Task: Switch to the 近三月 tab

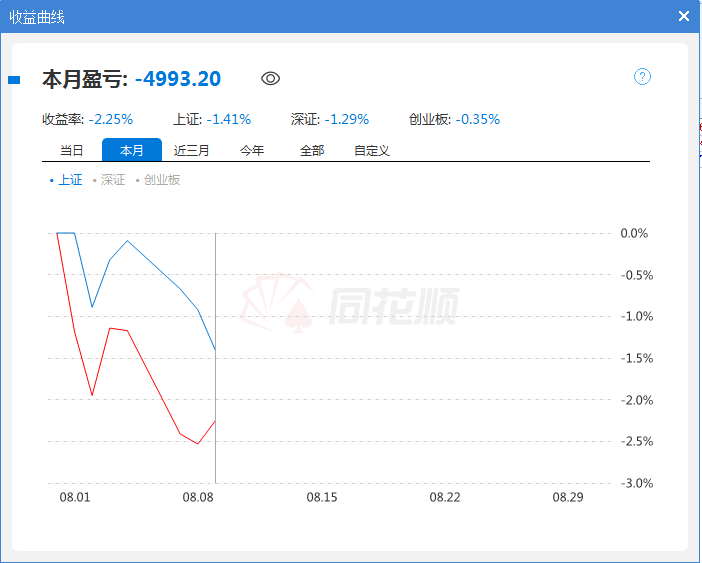Action: (x=192, y=151)
